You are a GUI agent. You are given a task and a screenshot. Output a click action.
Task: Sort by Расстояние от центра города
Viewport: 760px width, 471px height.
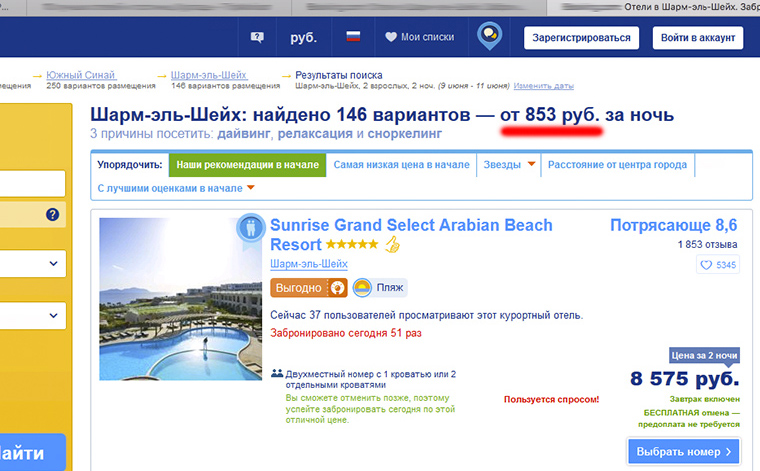pyautogui.click(x=617, y=165)
